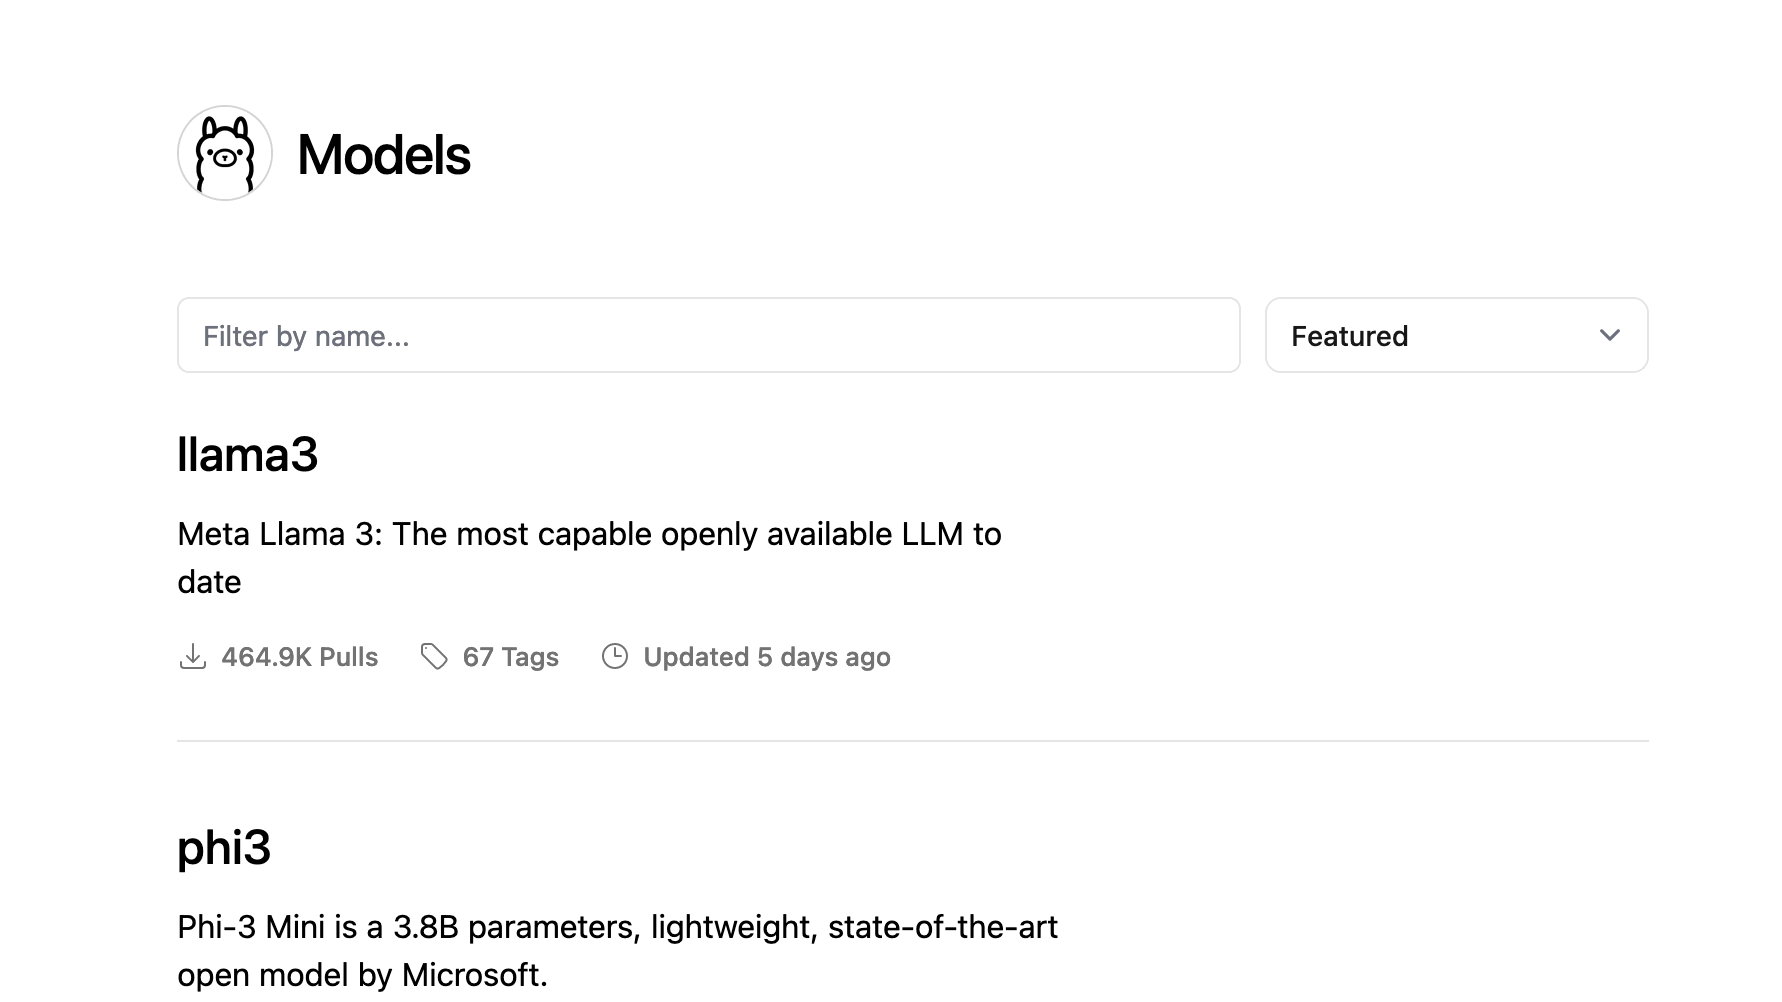Click the tag icon beside 67 Tags

pyautogui.click(x=434, y=657)
